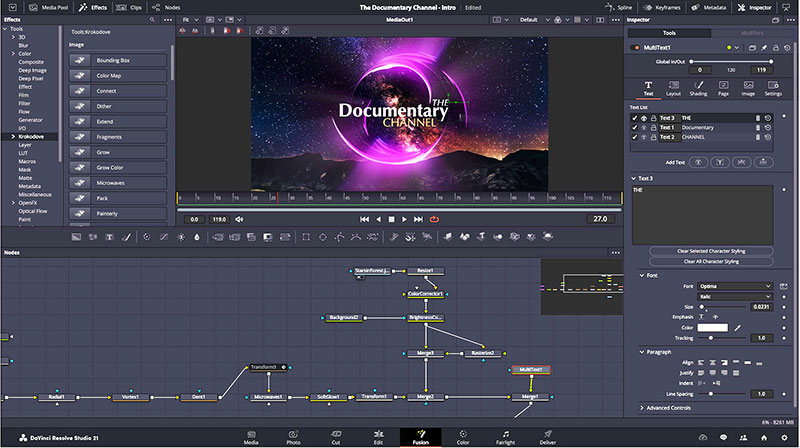Select the Paint brush tool in the node toolbar
The height and width of the screenshot is (448, 800).
click(127, 237)
